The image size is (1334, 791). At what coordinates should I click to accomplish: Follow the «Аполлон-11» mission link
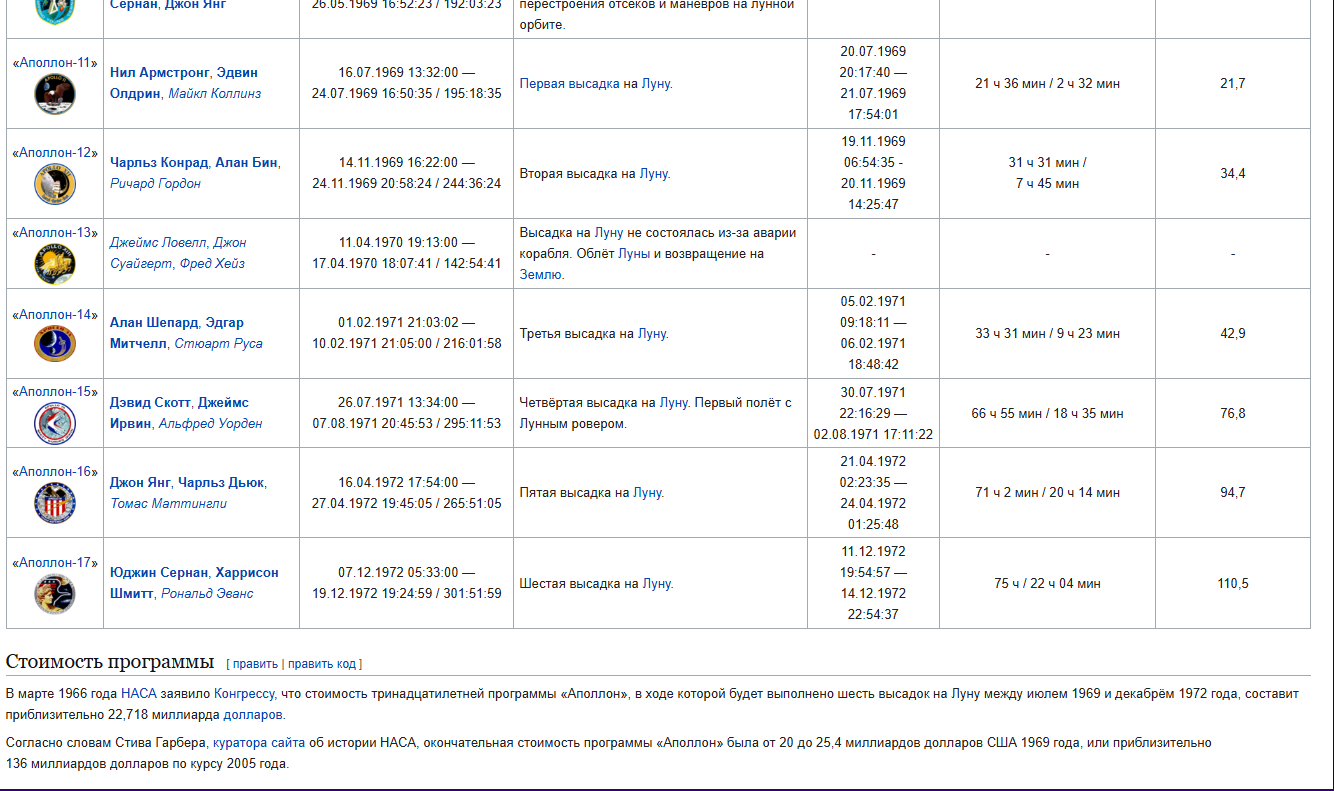pos(55,63)
